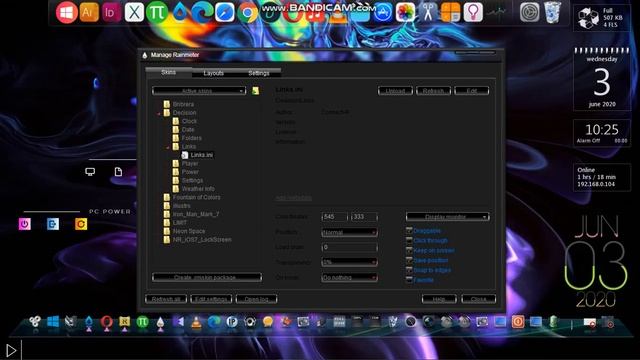Screen dimensions: 640x360
Task: Select Fountain of Colors folder in tree
Action: coord(196,197)
